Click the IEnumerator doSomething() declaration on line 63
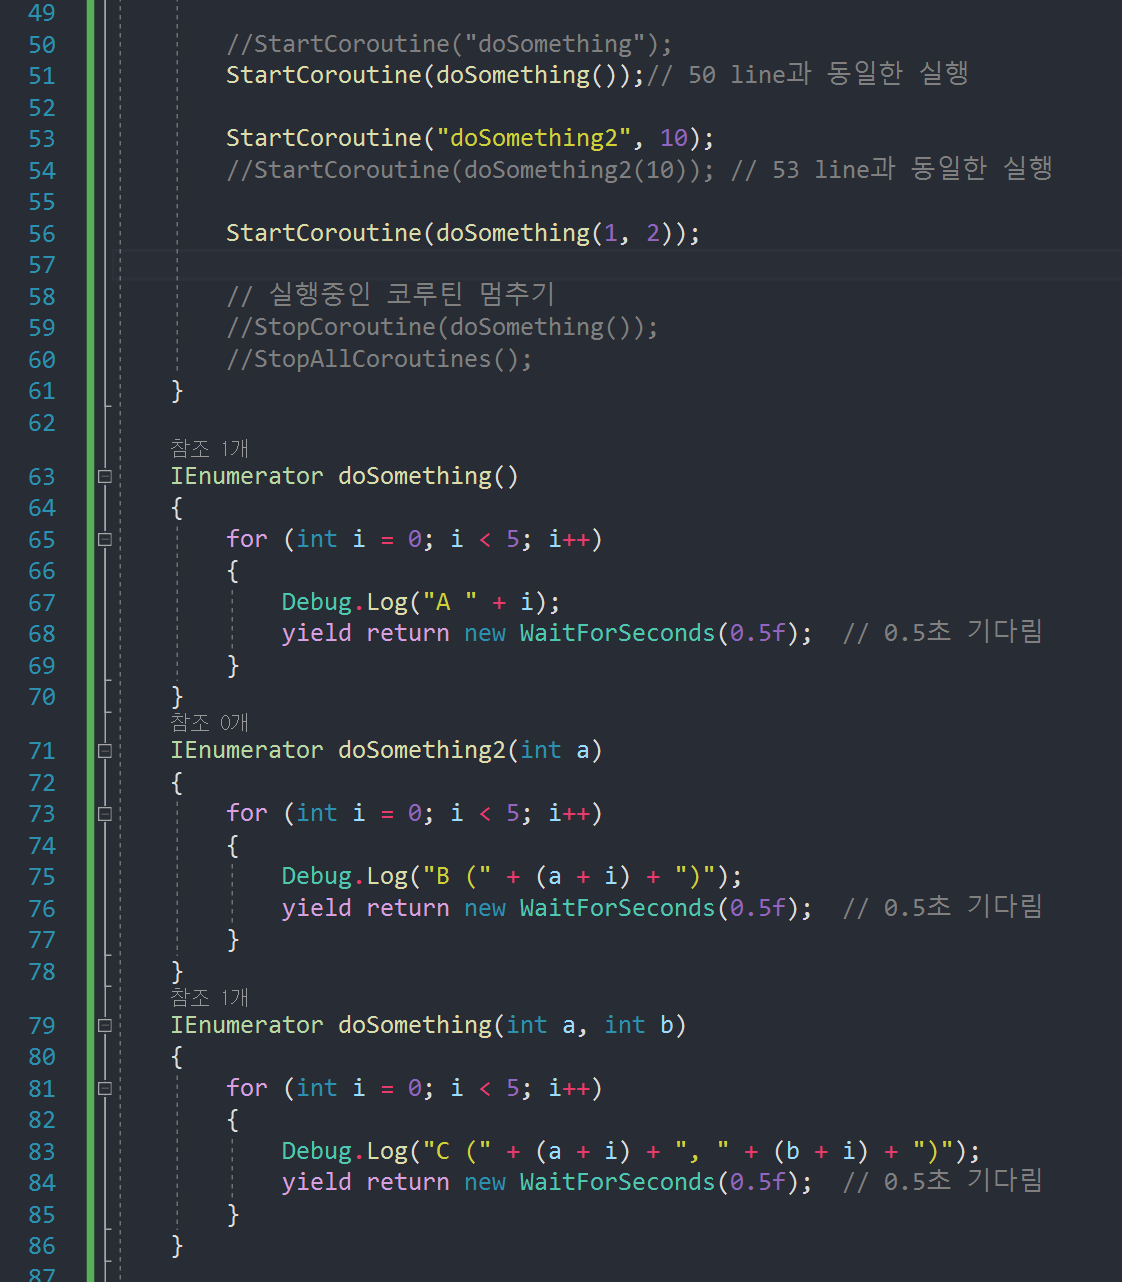This screenshot has width=1122, height=1282. pyautogui.click(x=344, y=476)
